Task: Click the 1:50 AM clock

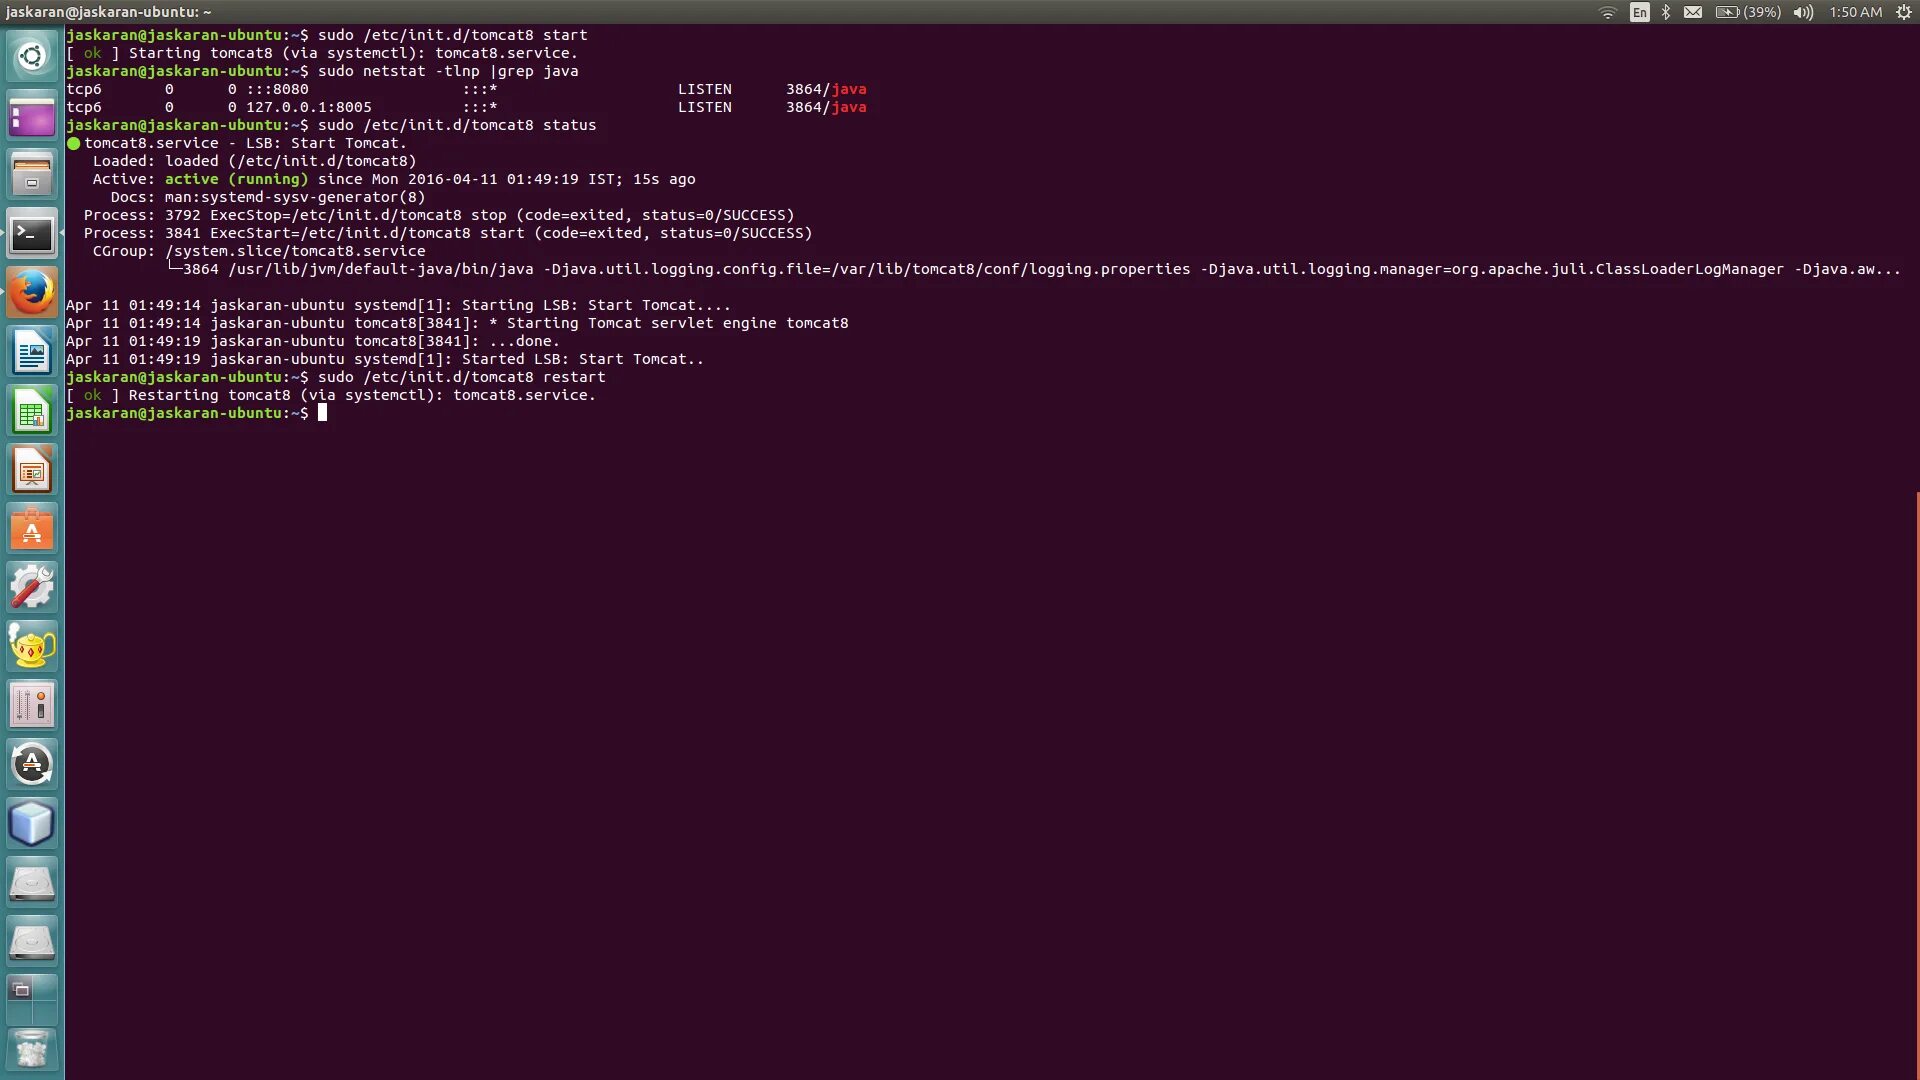Action: pos(1855,12)
